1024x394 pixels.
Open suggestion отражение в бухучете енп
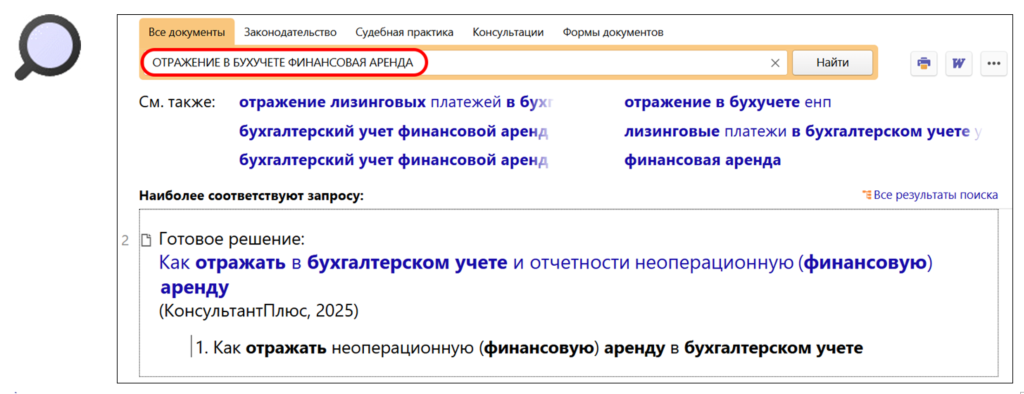[728, 103]
